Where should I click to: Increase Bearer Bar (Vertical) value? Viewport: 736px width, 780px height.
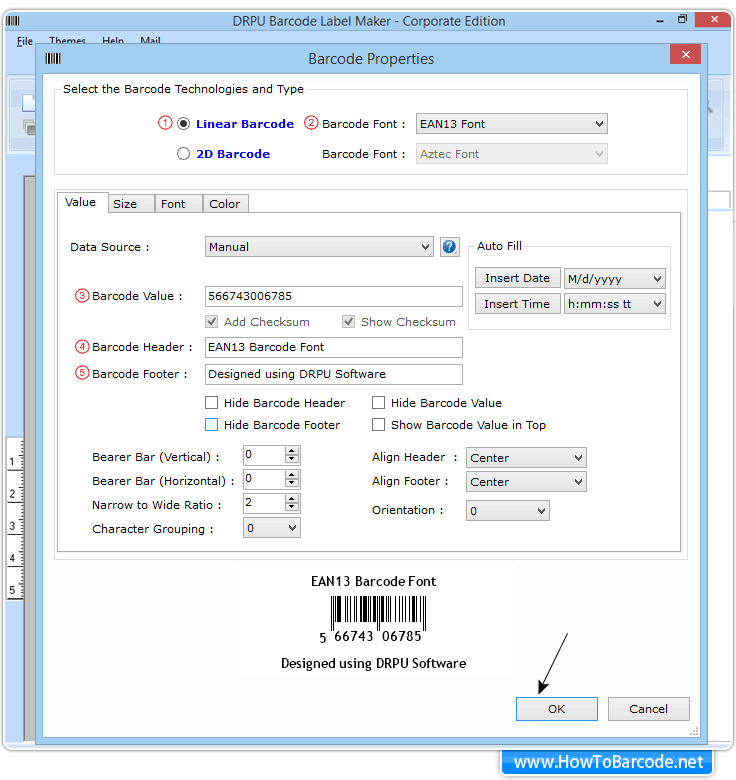[292, 451]
